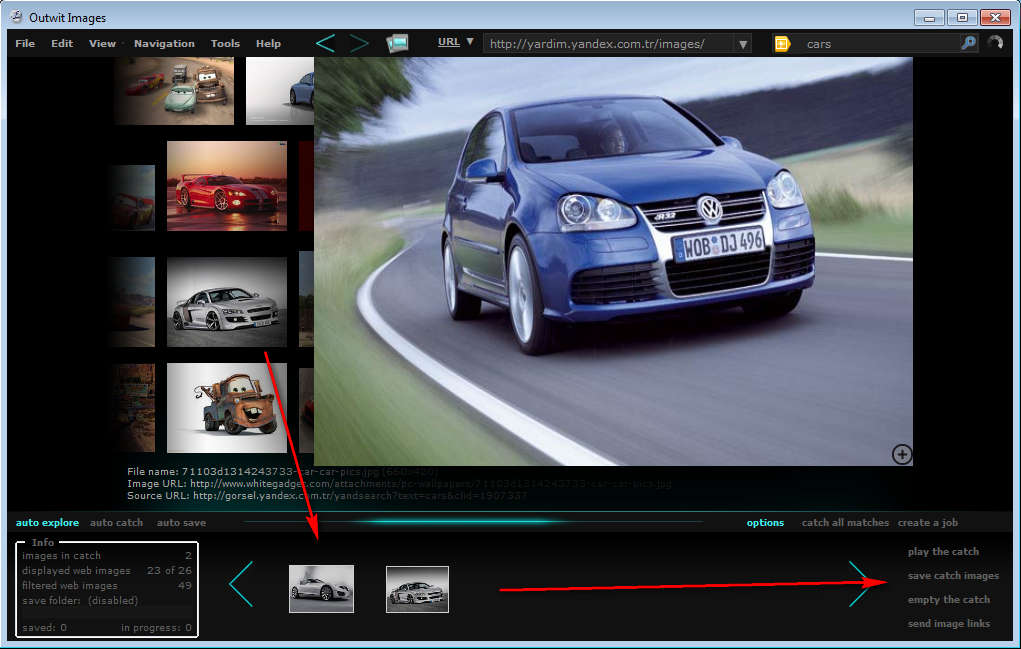Open the Tools menu

[x=225, y=44]
